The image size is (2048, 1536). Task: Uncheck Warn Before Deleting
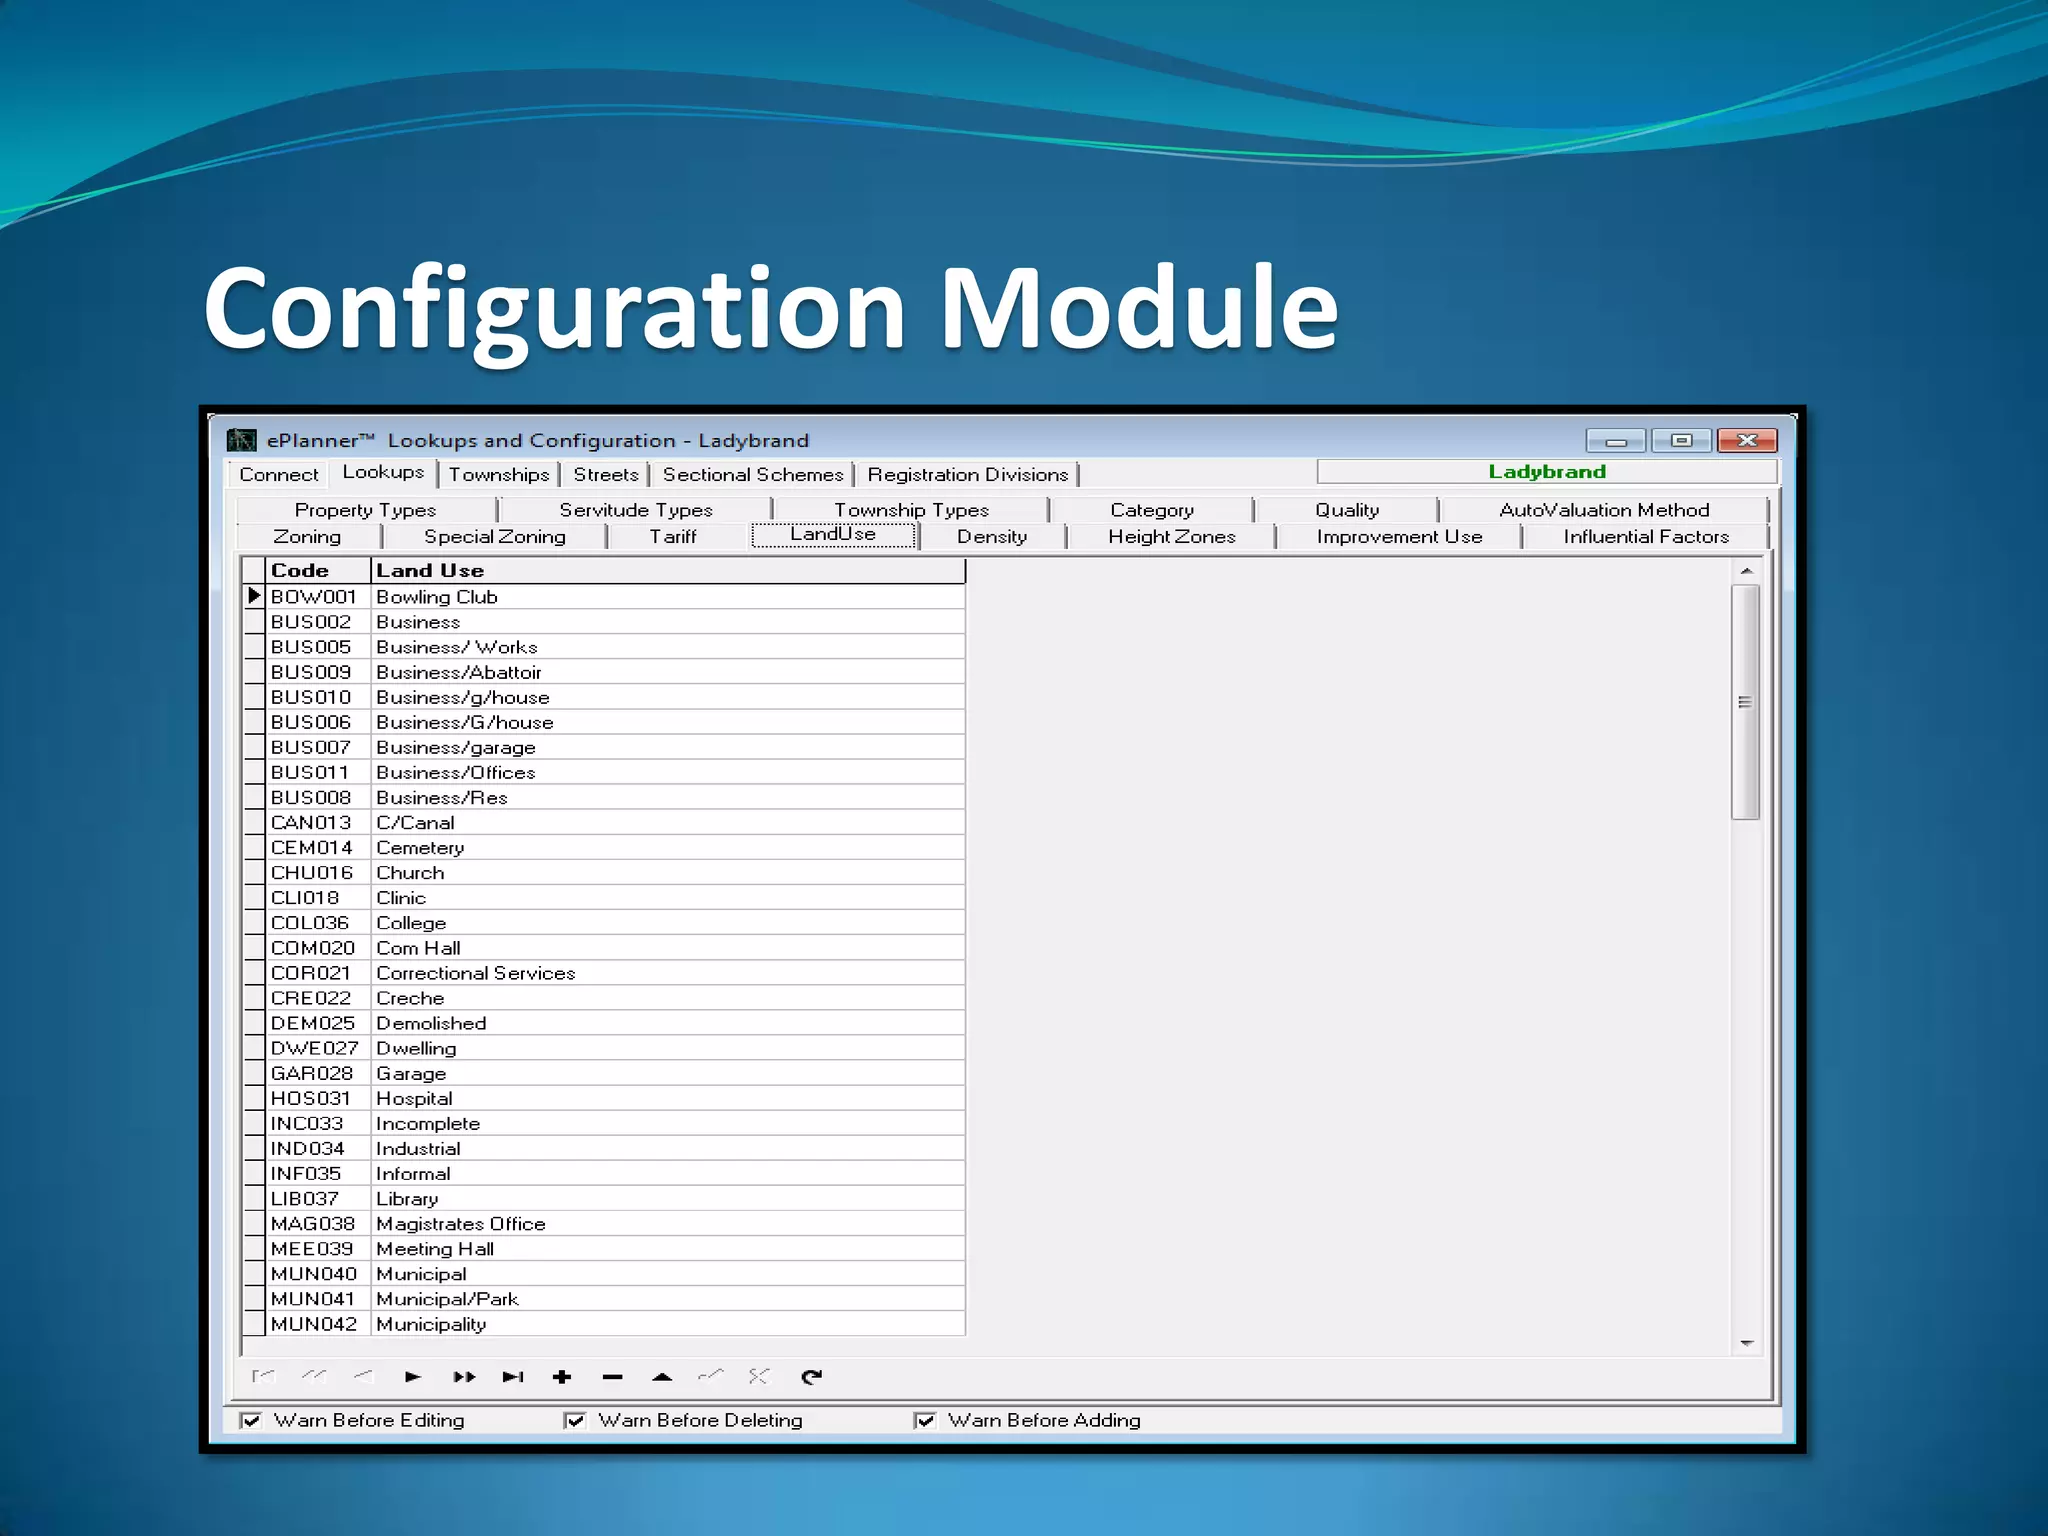pos(575,1420)
